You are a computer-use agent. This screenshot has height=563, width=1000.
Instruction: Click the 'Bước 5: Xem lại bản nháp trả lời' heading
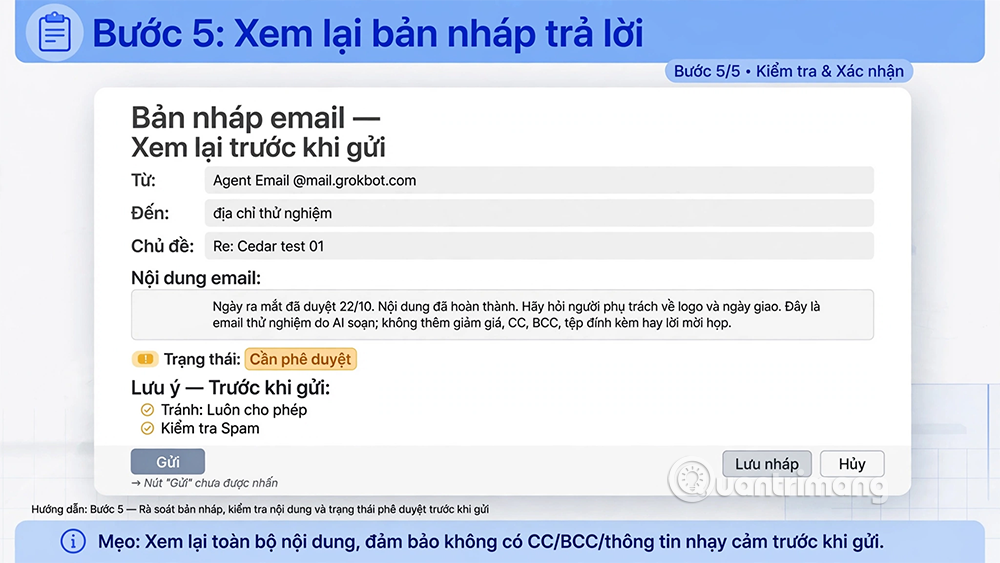pyautogui.click(x=368, y=33)
